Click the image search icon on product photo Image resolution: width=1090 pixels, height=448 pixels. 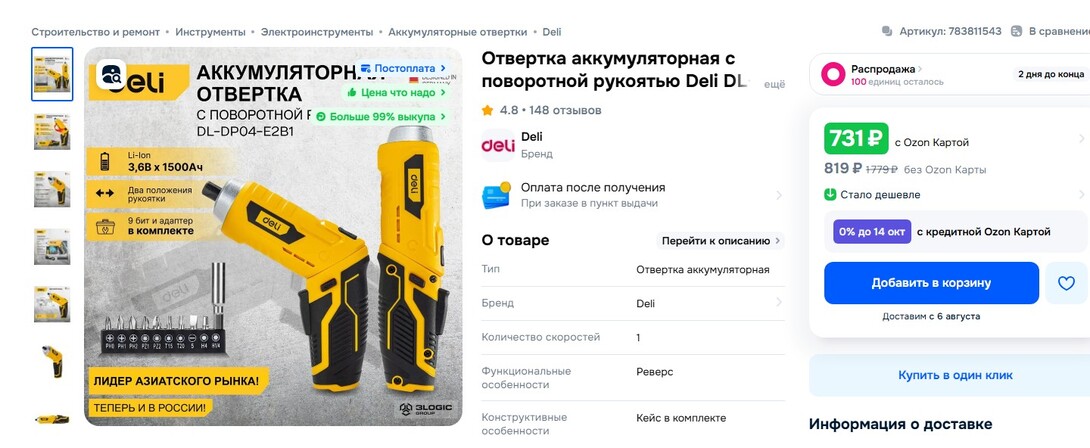(x=111, y=74)
